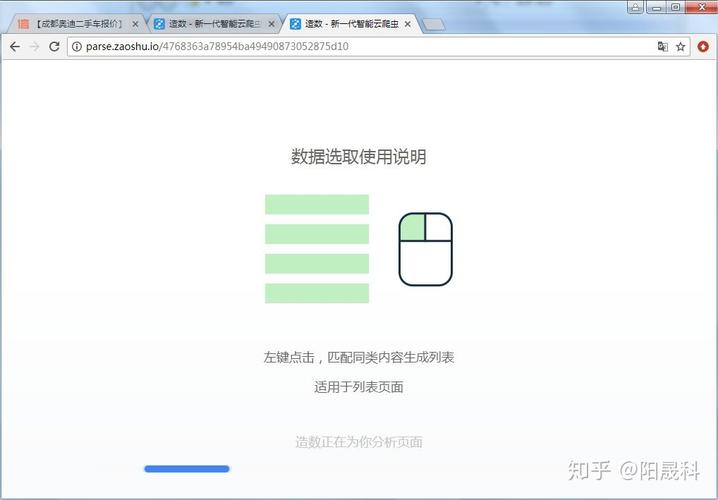Switch to the 成都奥迪二手车报价 tab
This screenshot has width=718, height=500.
[78, 24]
